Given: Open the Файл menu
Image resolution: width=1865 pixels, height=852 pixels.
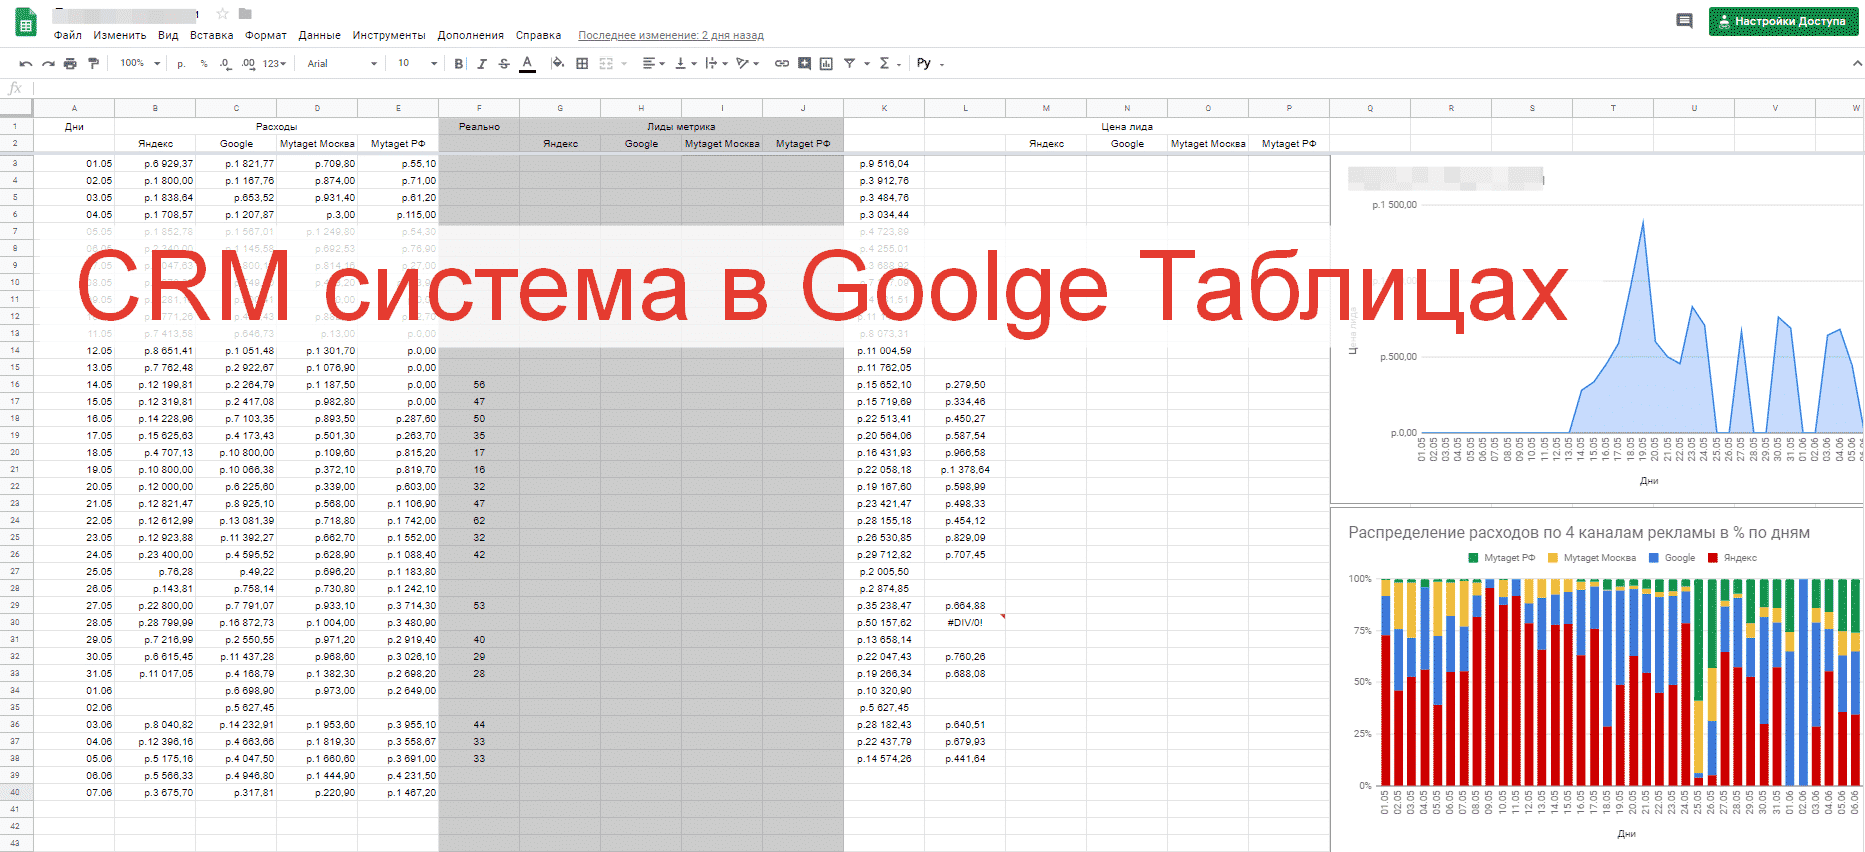Looking at the screenshot, I should (68, 35).
